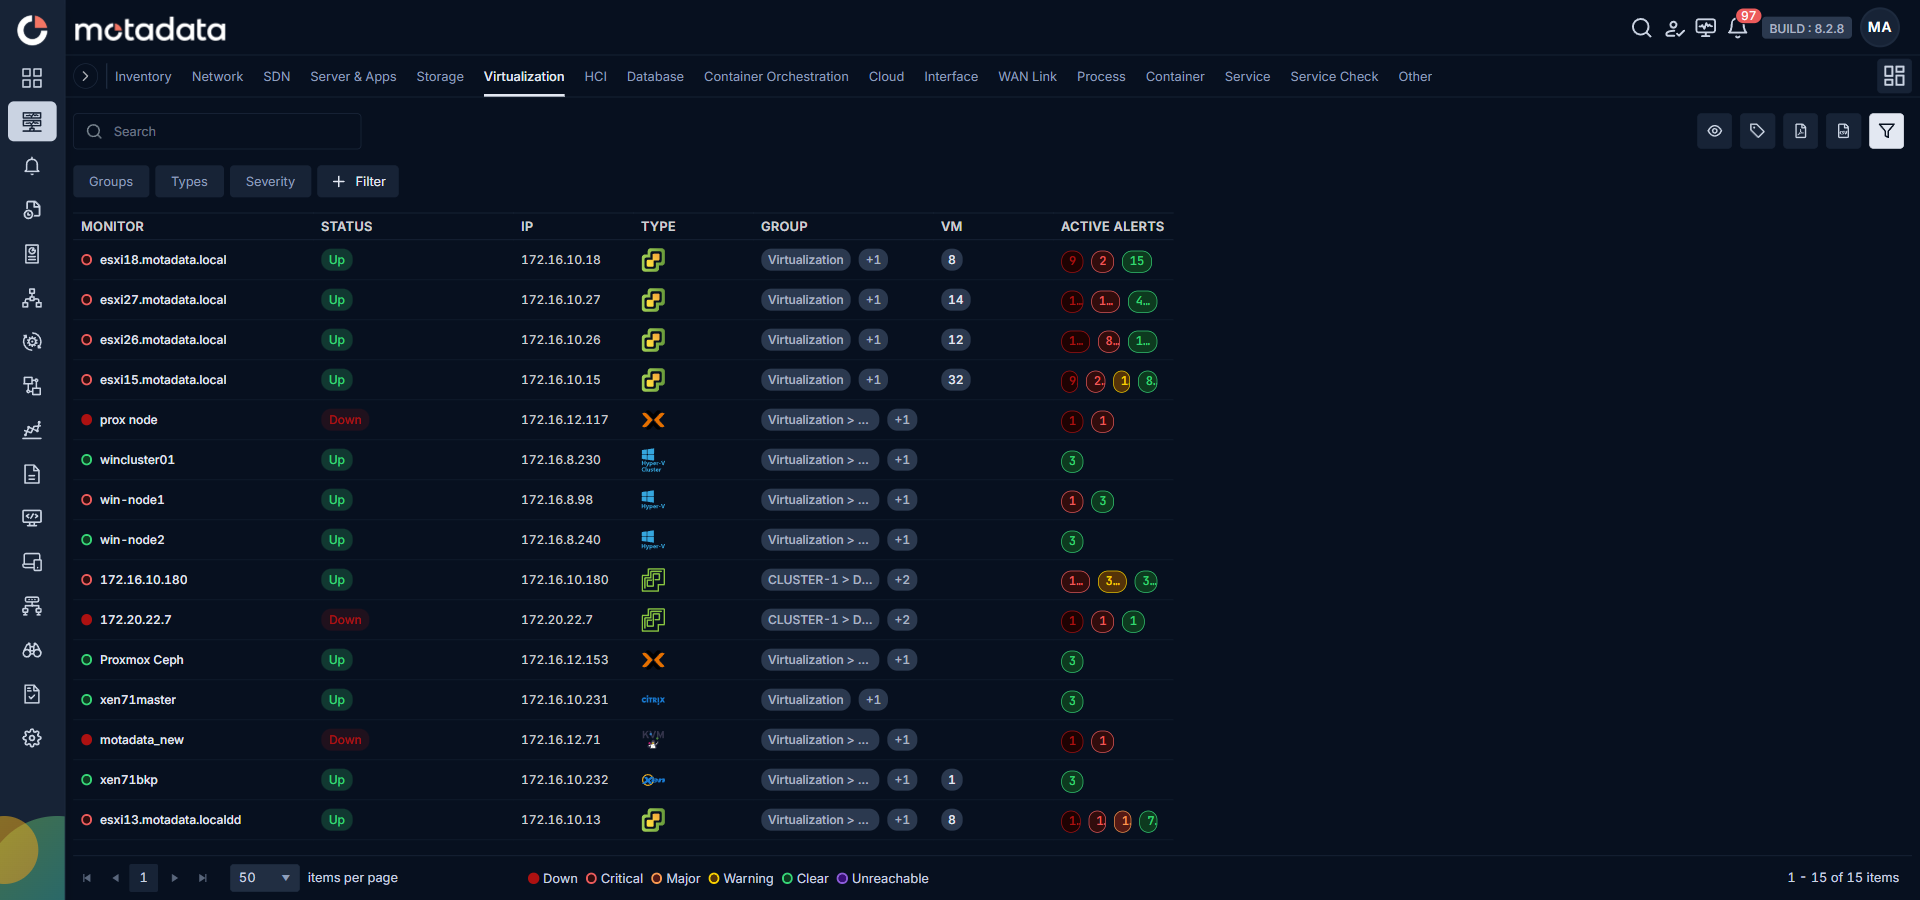The height and width of the screenshot is (900, 1920).
Task: Click the global search magnifier in header
Action: pos(1641,28)
